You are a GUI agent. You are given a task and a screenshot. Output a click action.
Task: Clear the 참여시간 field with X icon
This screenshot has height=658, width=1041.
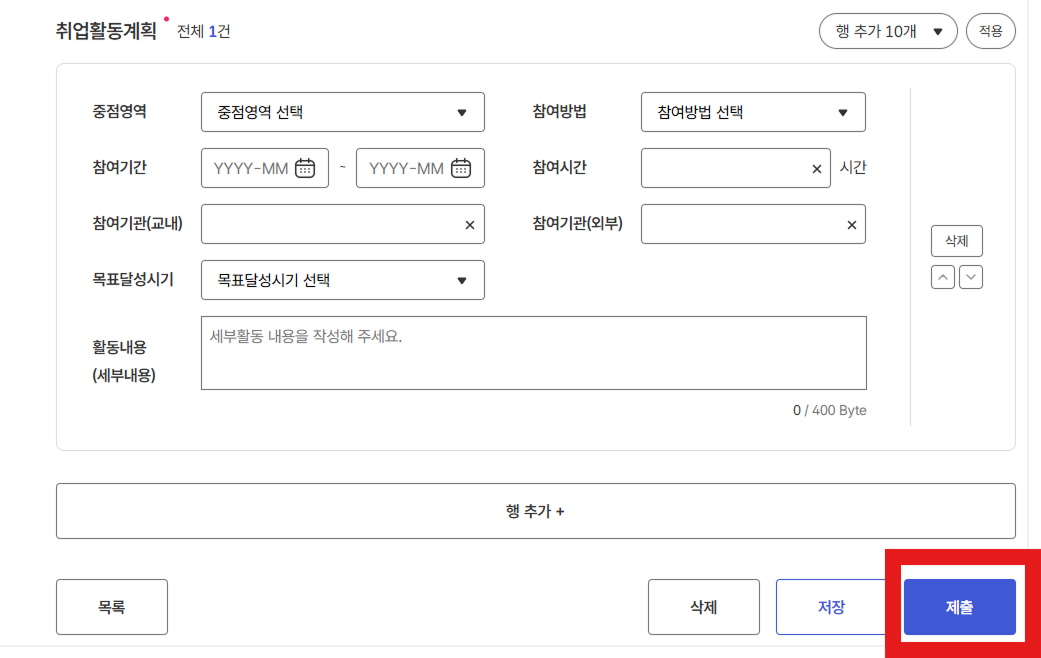(817, 169)
